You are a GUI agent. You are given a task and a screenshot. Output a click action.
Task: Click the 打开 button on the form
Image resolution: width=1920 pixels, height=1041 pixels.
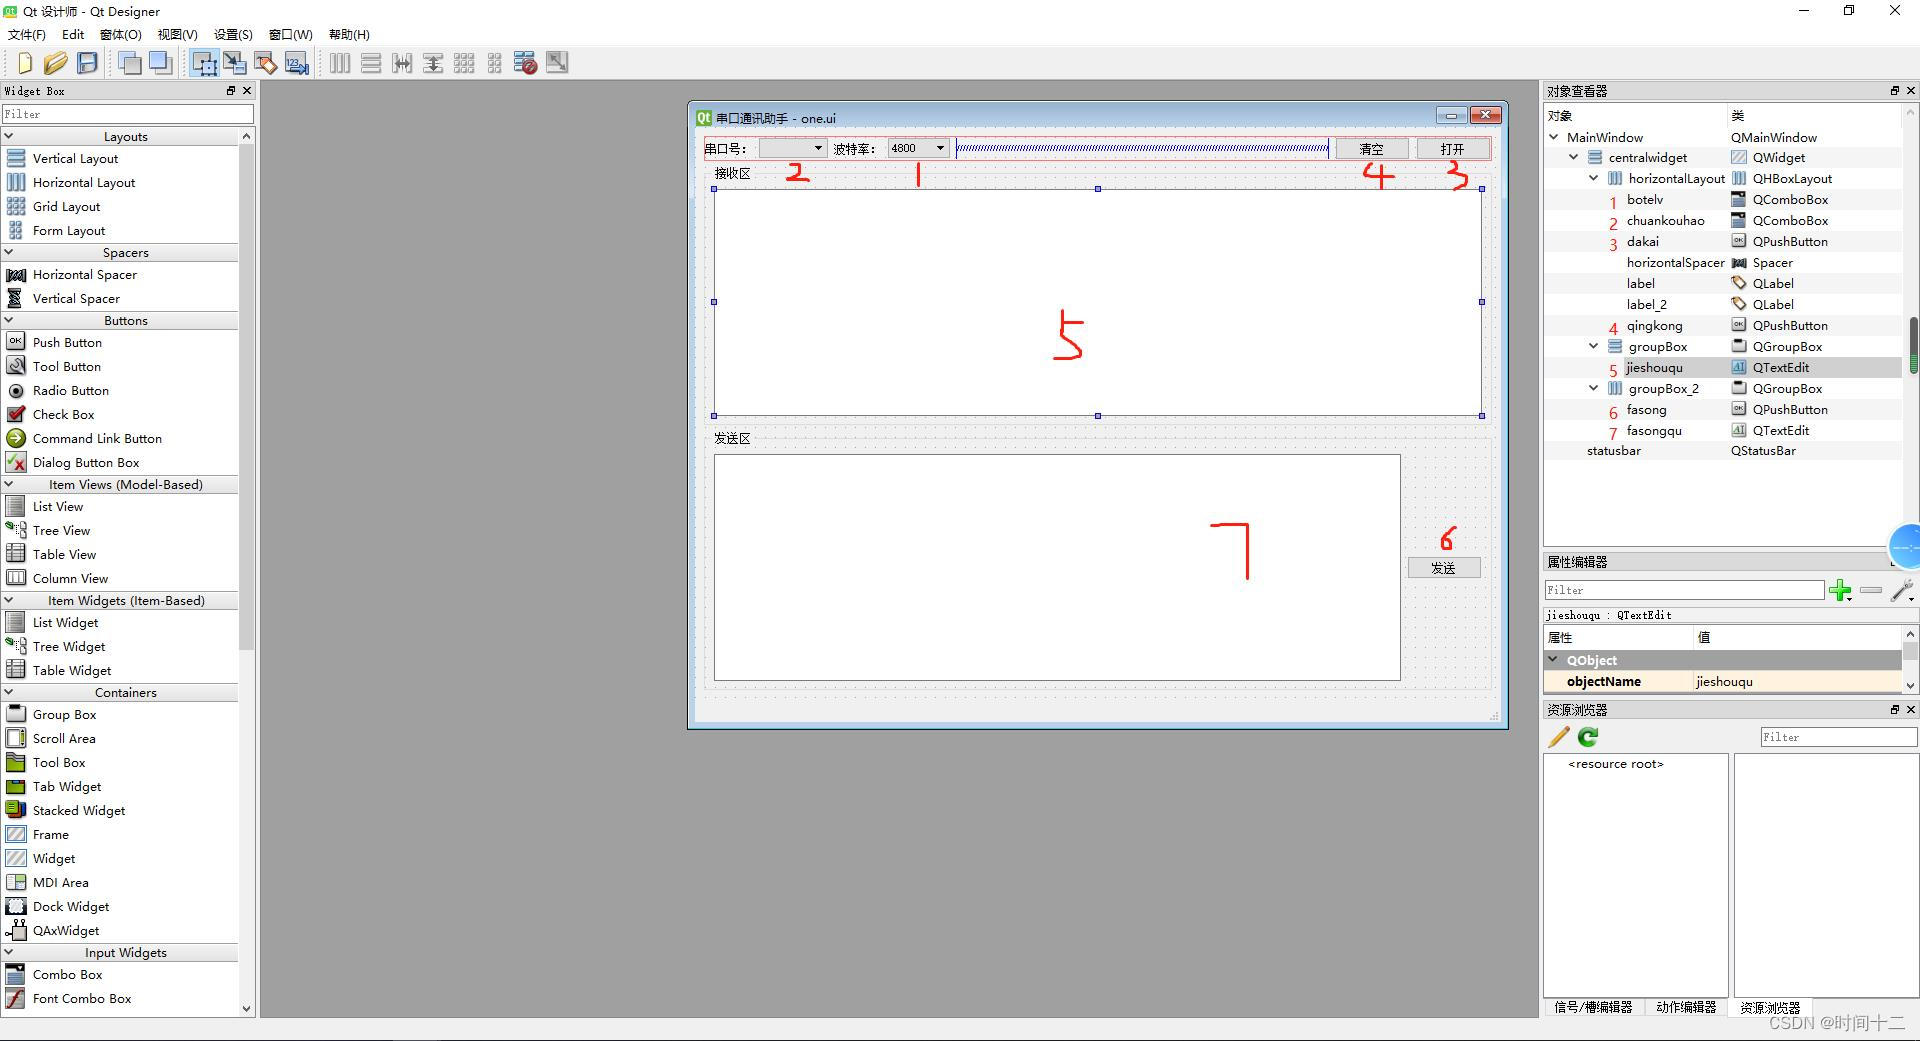pyautogui.click(x=1453, y=149)
